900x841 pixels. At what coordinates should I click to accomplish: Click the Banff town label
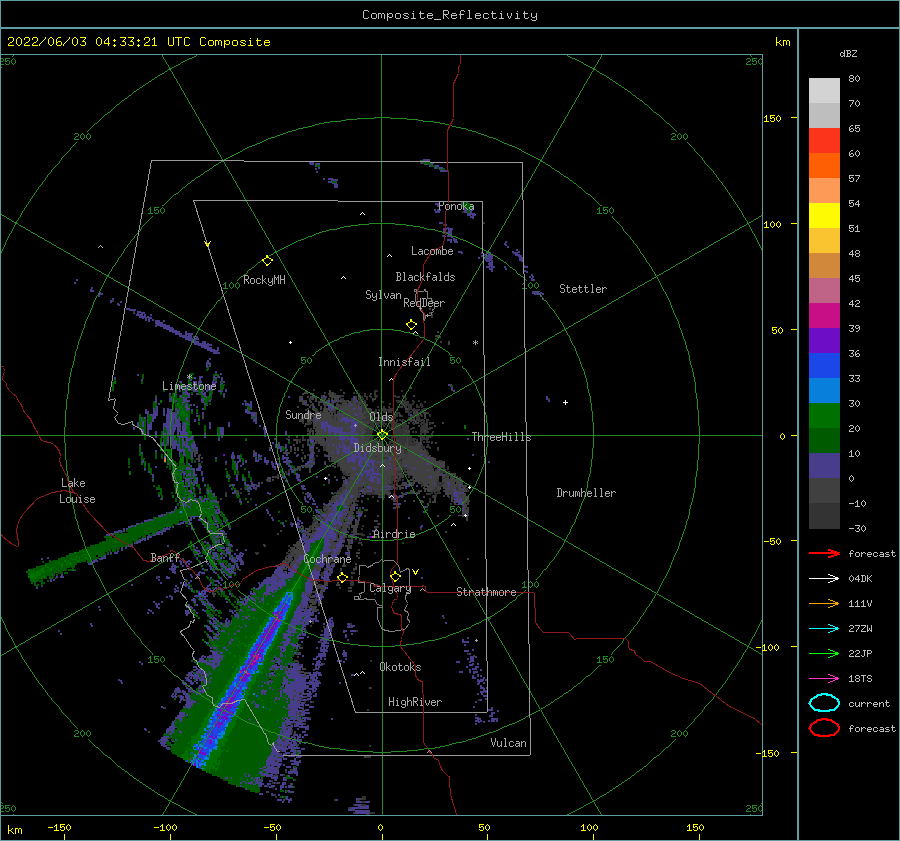[x=165, y=557]
